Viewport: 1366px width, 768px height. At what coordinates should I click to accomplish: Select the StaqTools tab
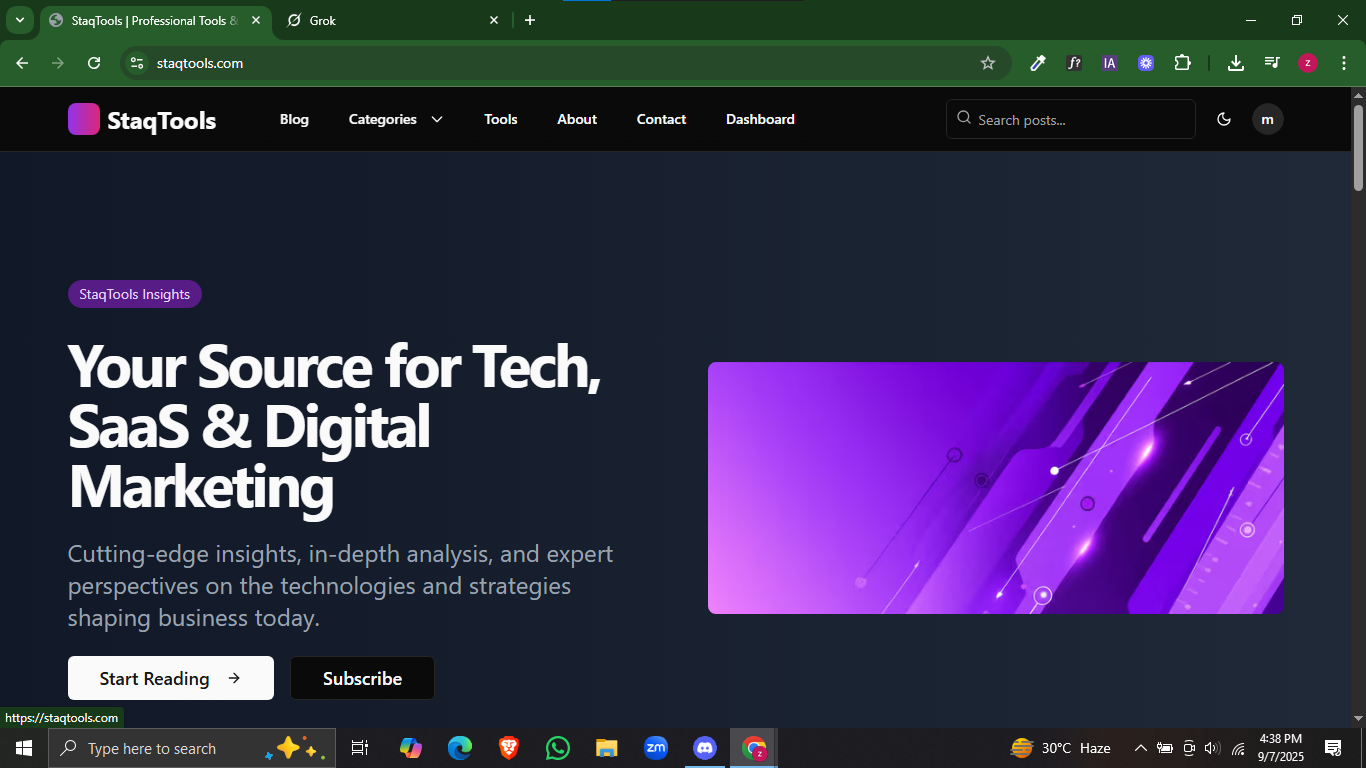tap(155, 20)
